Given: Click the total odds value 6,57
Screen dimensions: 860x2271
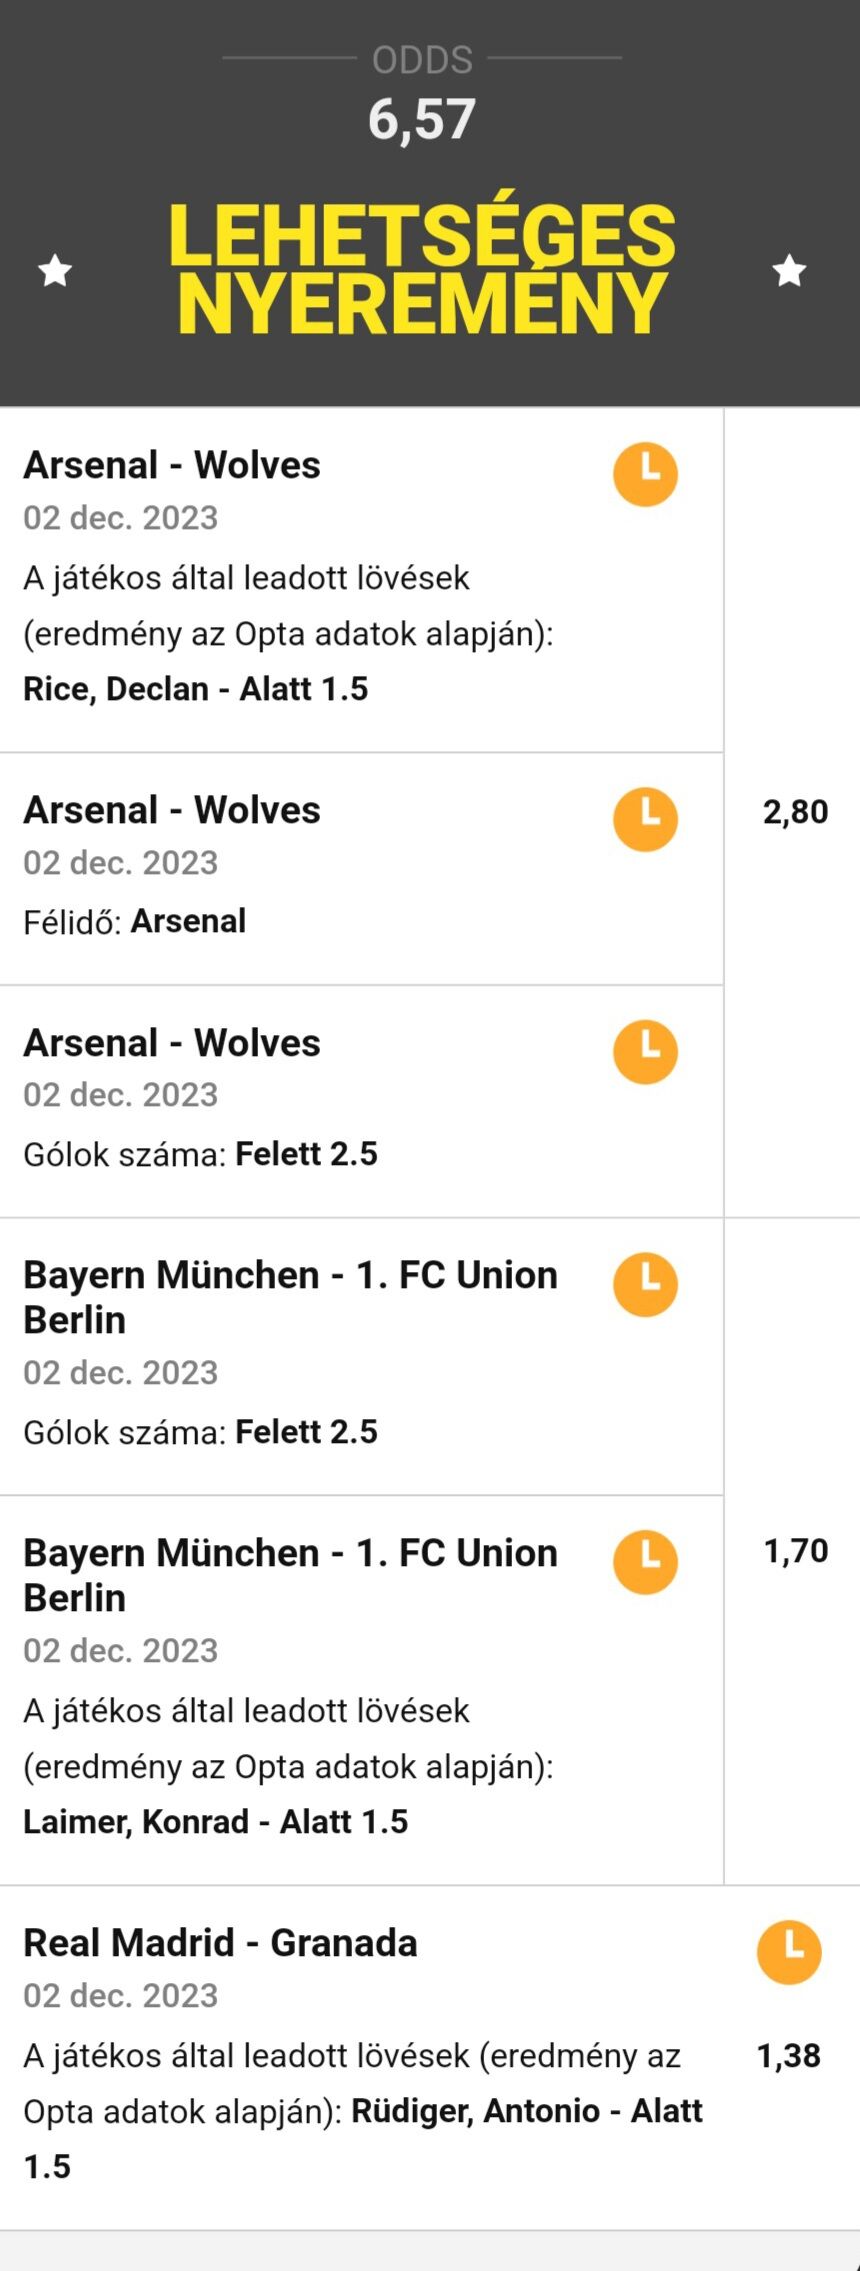Looking at the screenshot, I should [x=421, y=120].
